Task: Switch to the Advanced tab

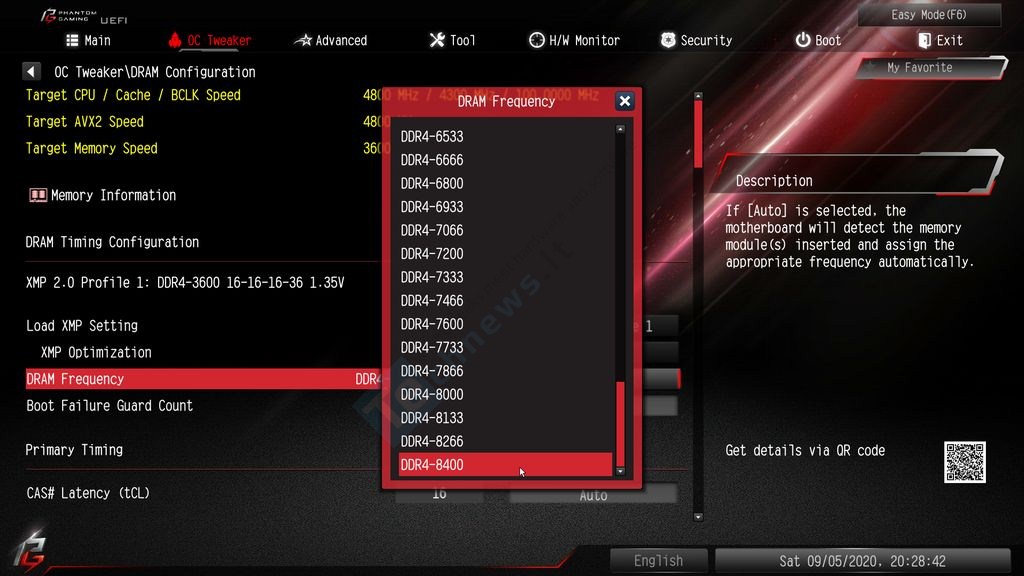Action: pyautogui.click(x=330, y=40)
